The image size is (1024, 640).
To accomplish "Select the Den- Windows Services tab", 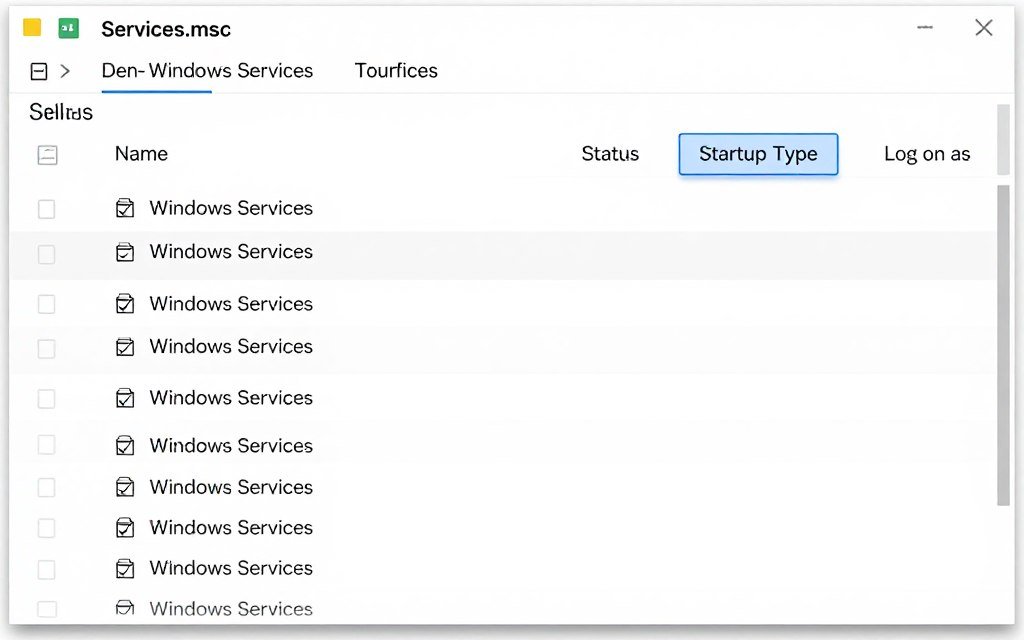I will pyautogui.click(x=207, y=70).
